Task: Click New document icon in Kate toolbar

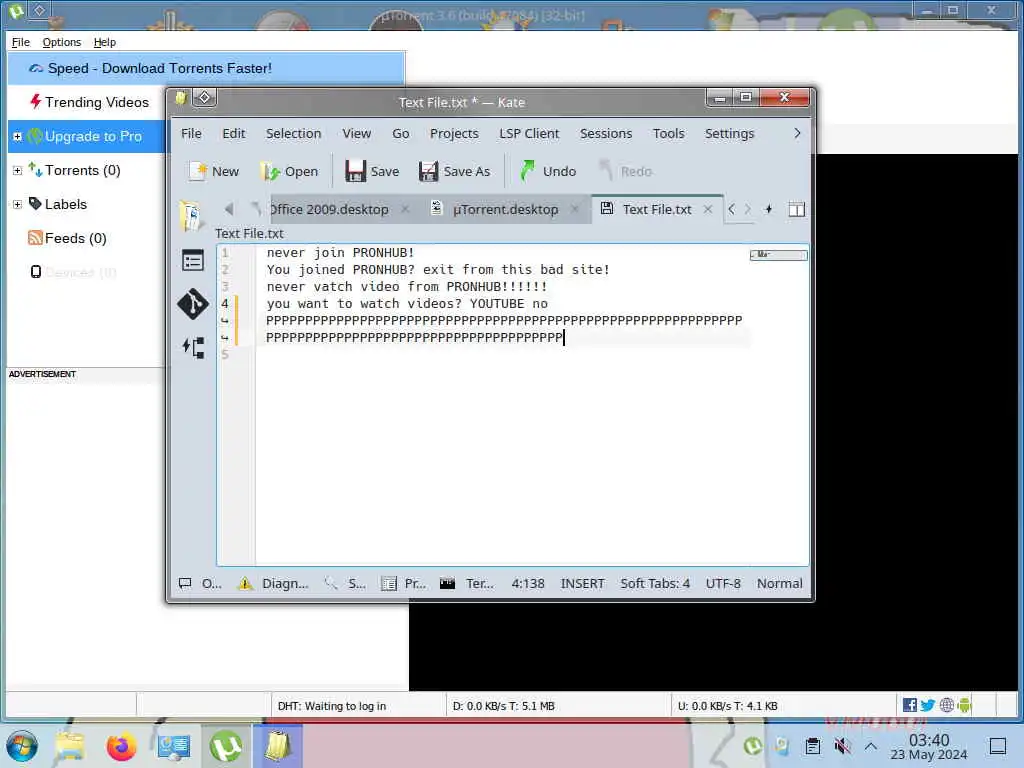Action: [197, 171]
